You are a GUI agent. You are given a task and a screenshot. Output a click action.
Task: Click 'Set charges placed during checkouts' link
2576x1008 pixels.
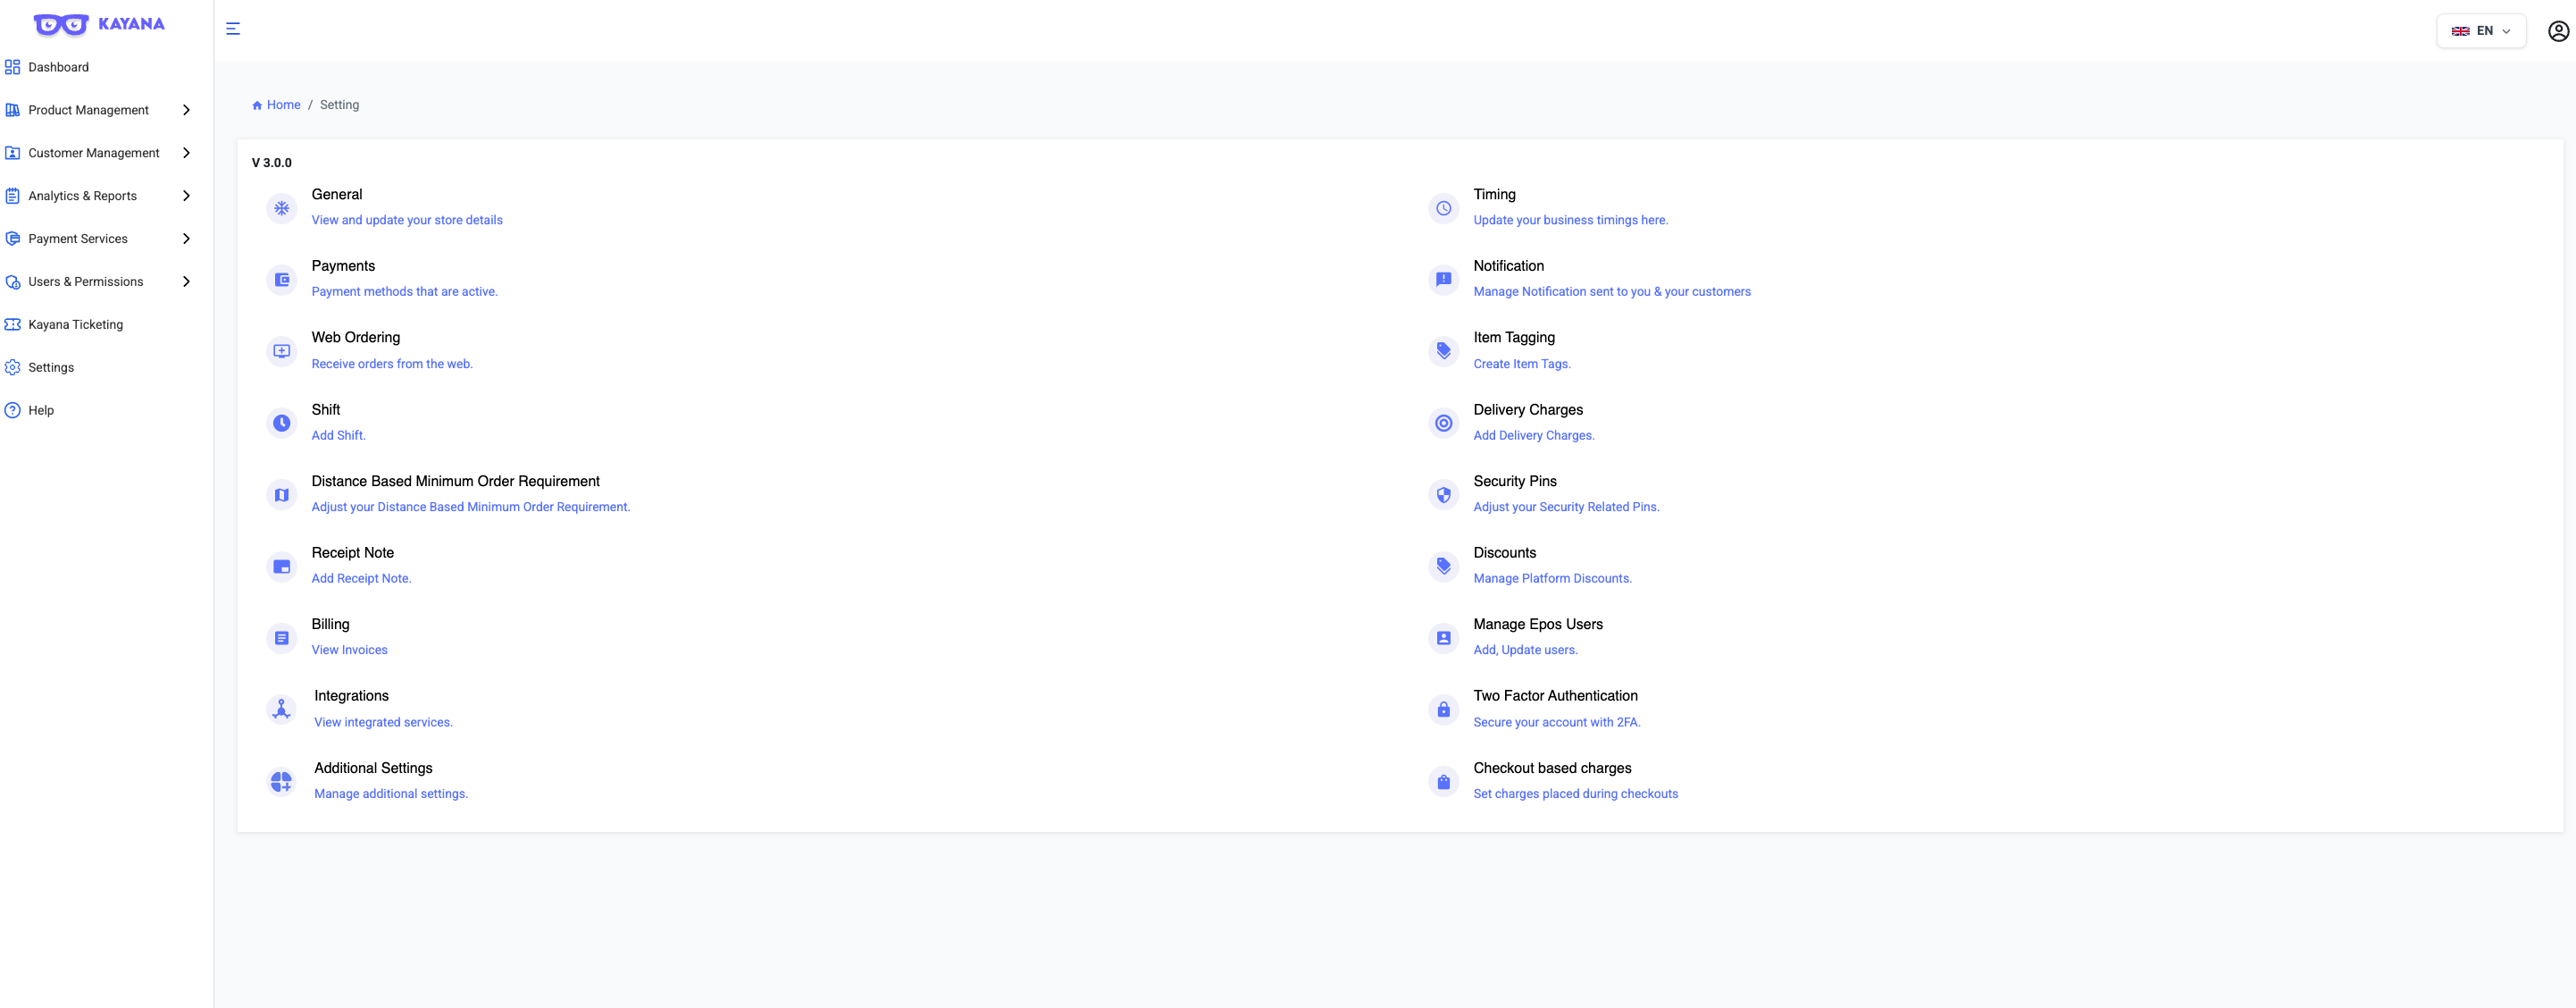(1575, 794)
